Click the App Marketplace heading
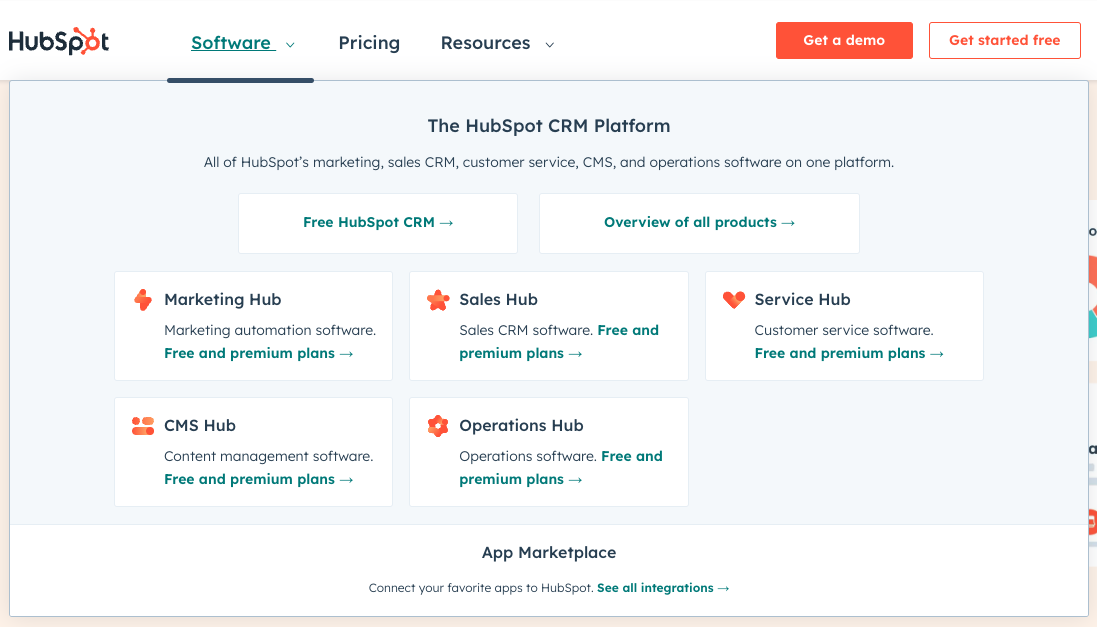 click(548, 553)
